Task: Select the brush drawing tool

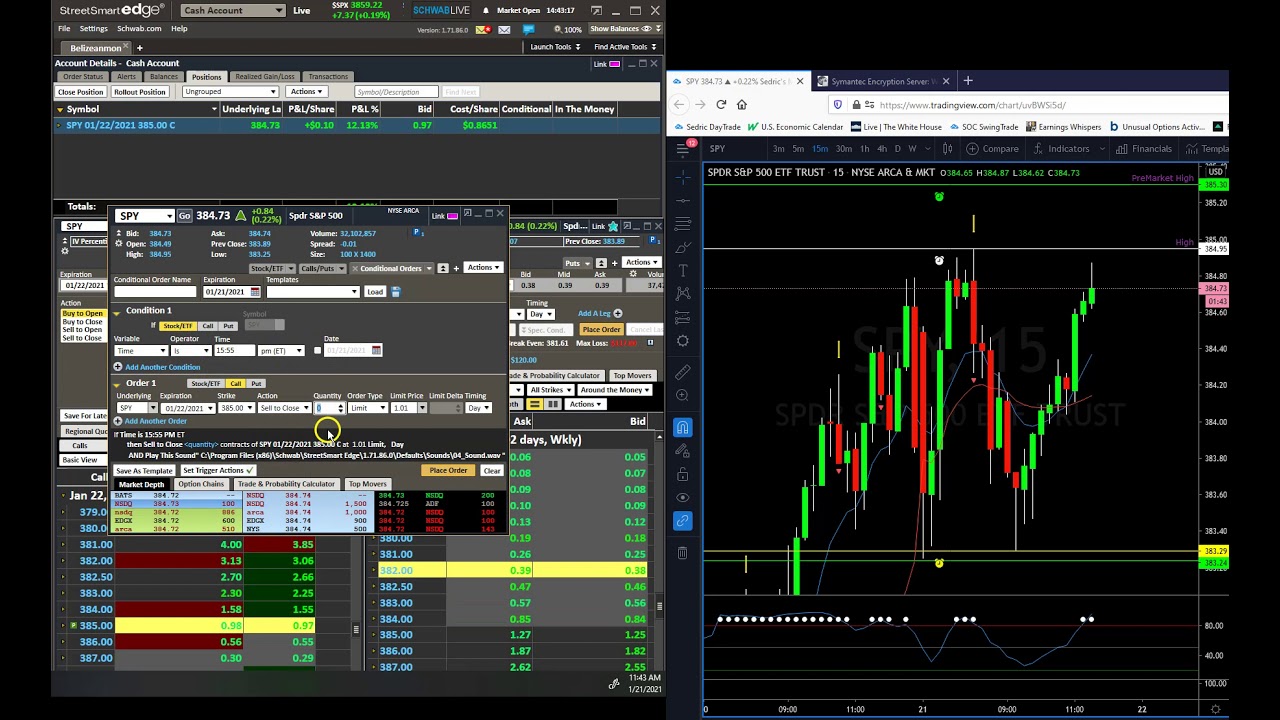Action: click(x=683, y=246)
